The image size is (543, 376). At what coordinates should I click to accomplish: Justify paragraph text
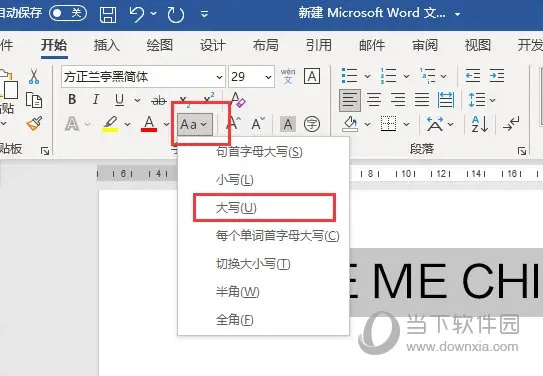pyautogui.click(x=422, y=100)
